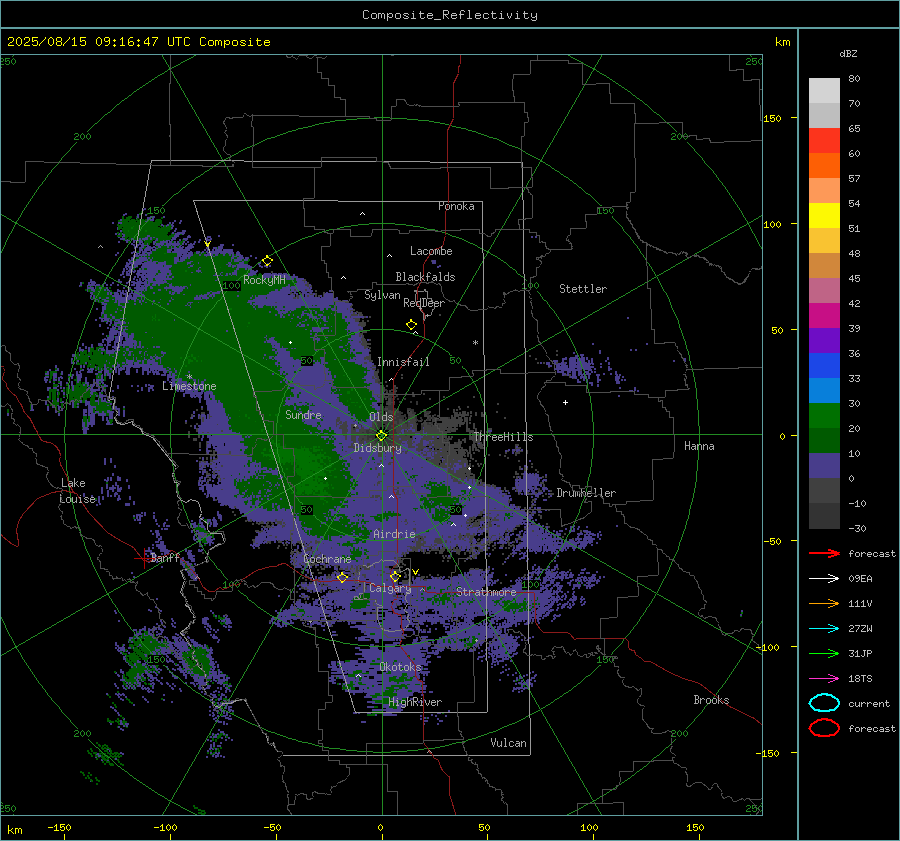
Task: Click the Hanna city label
Action: pyautogui.click(x=699, y=446)
